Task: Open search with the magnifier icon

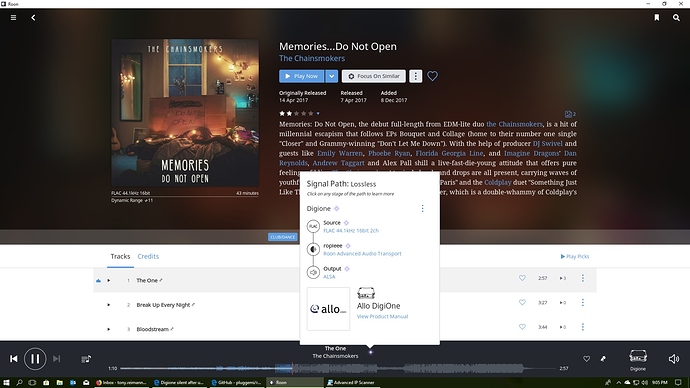Action: 676,18
